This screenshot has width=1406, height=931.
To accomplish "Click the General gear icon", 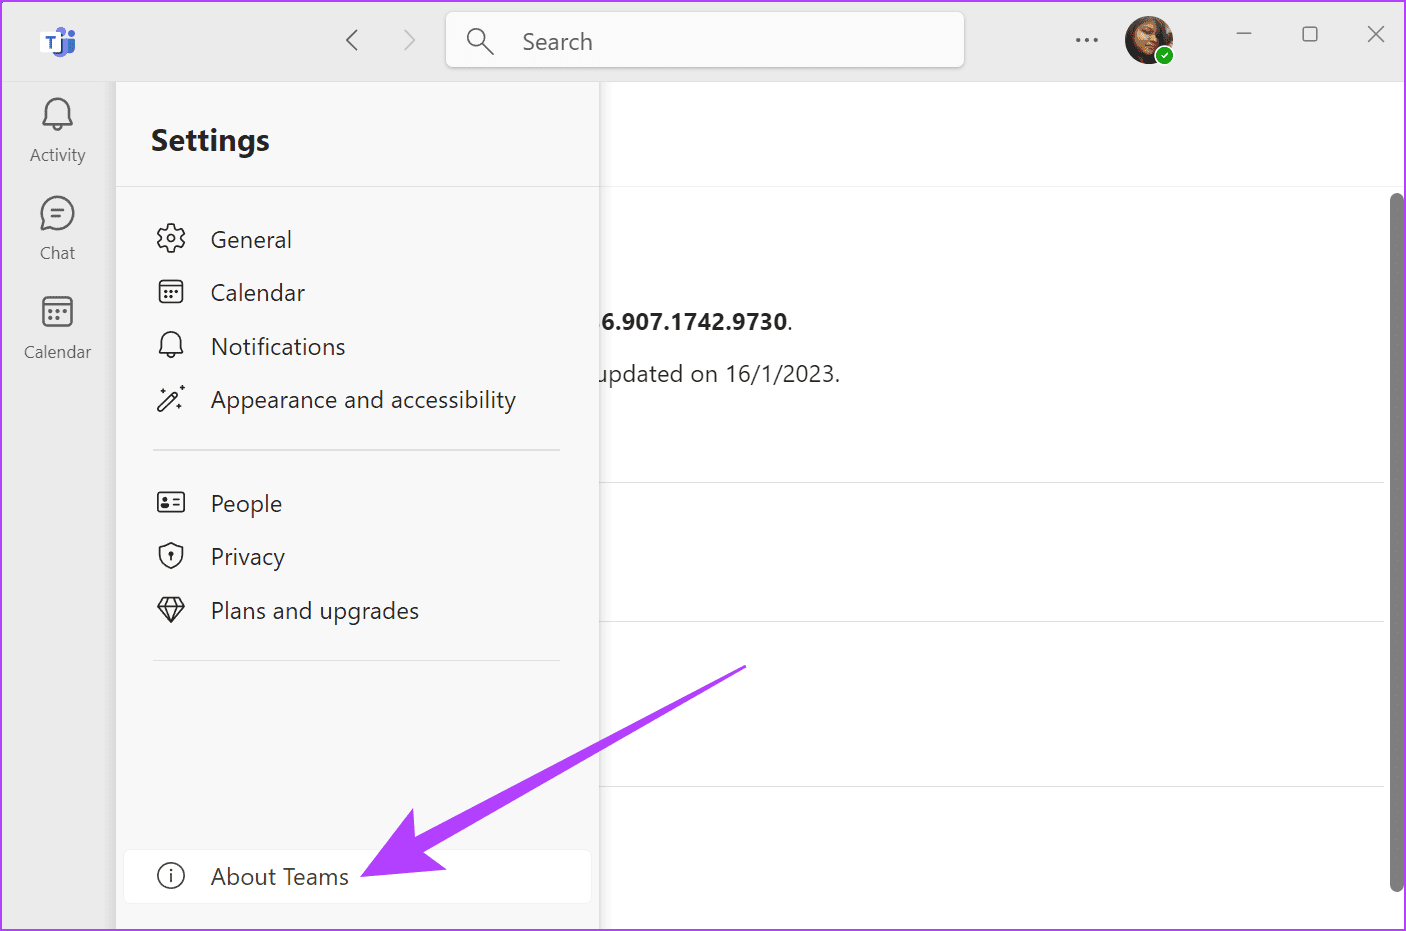I will click(x=171, y=238).
